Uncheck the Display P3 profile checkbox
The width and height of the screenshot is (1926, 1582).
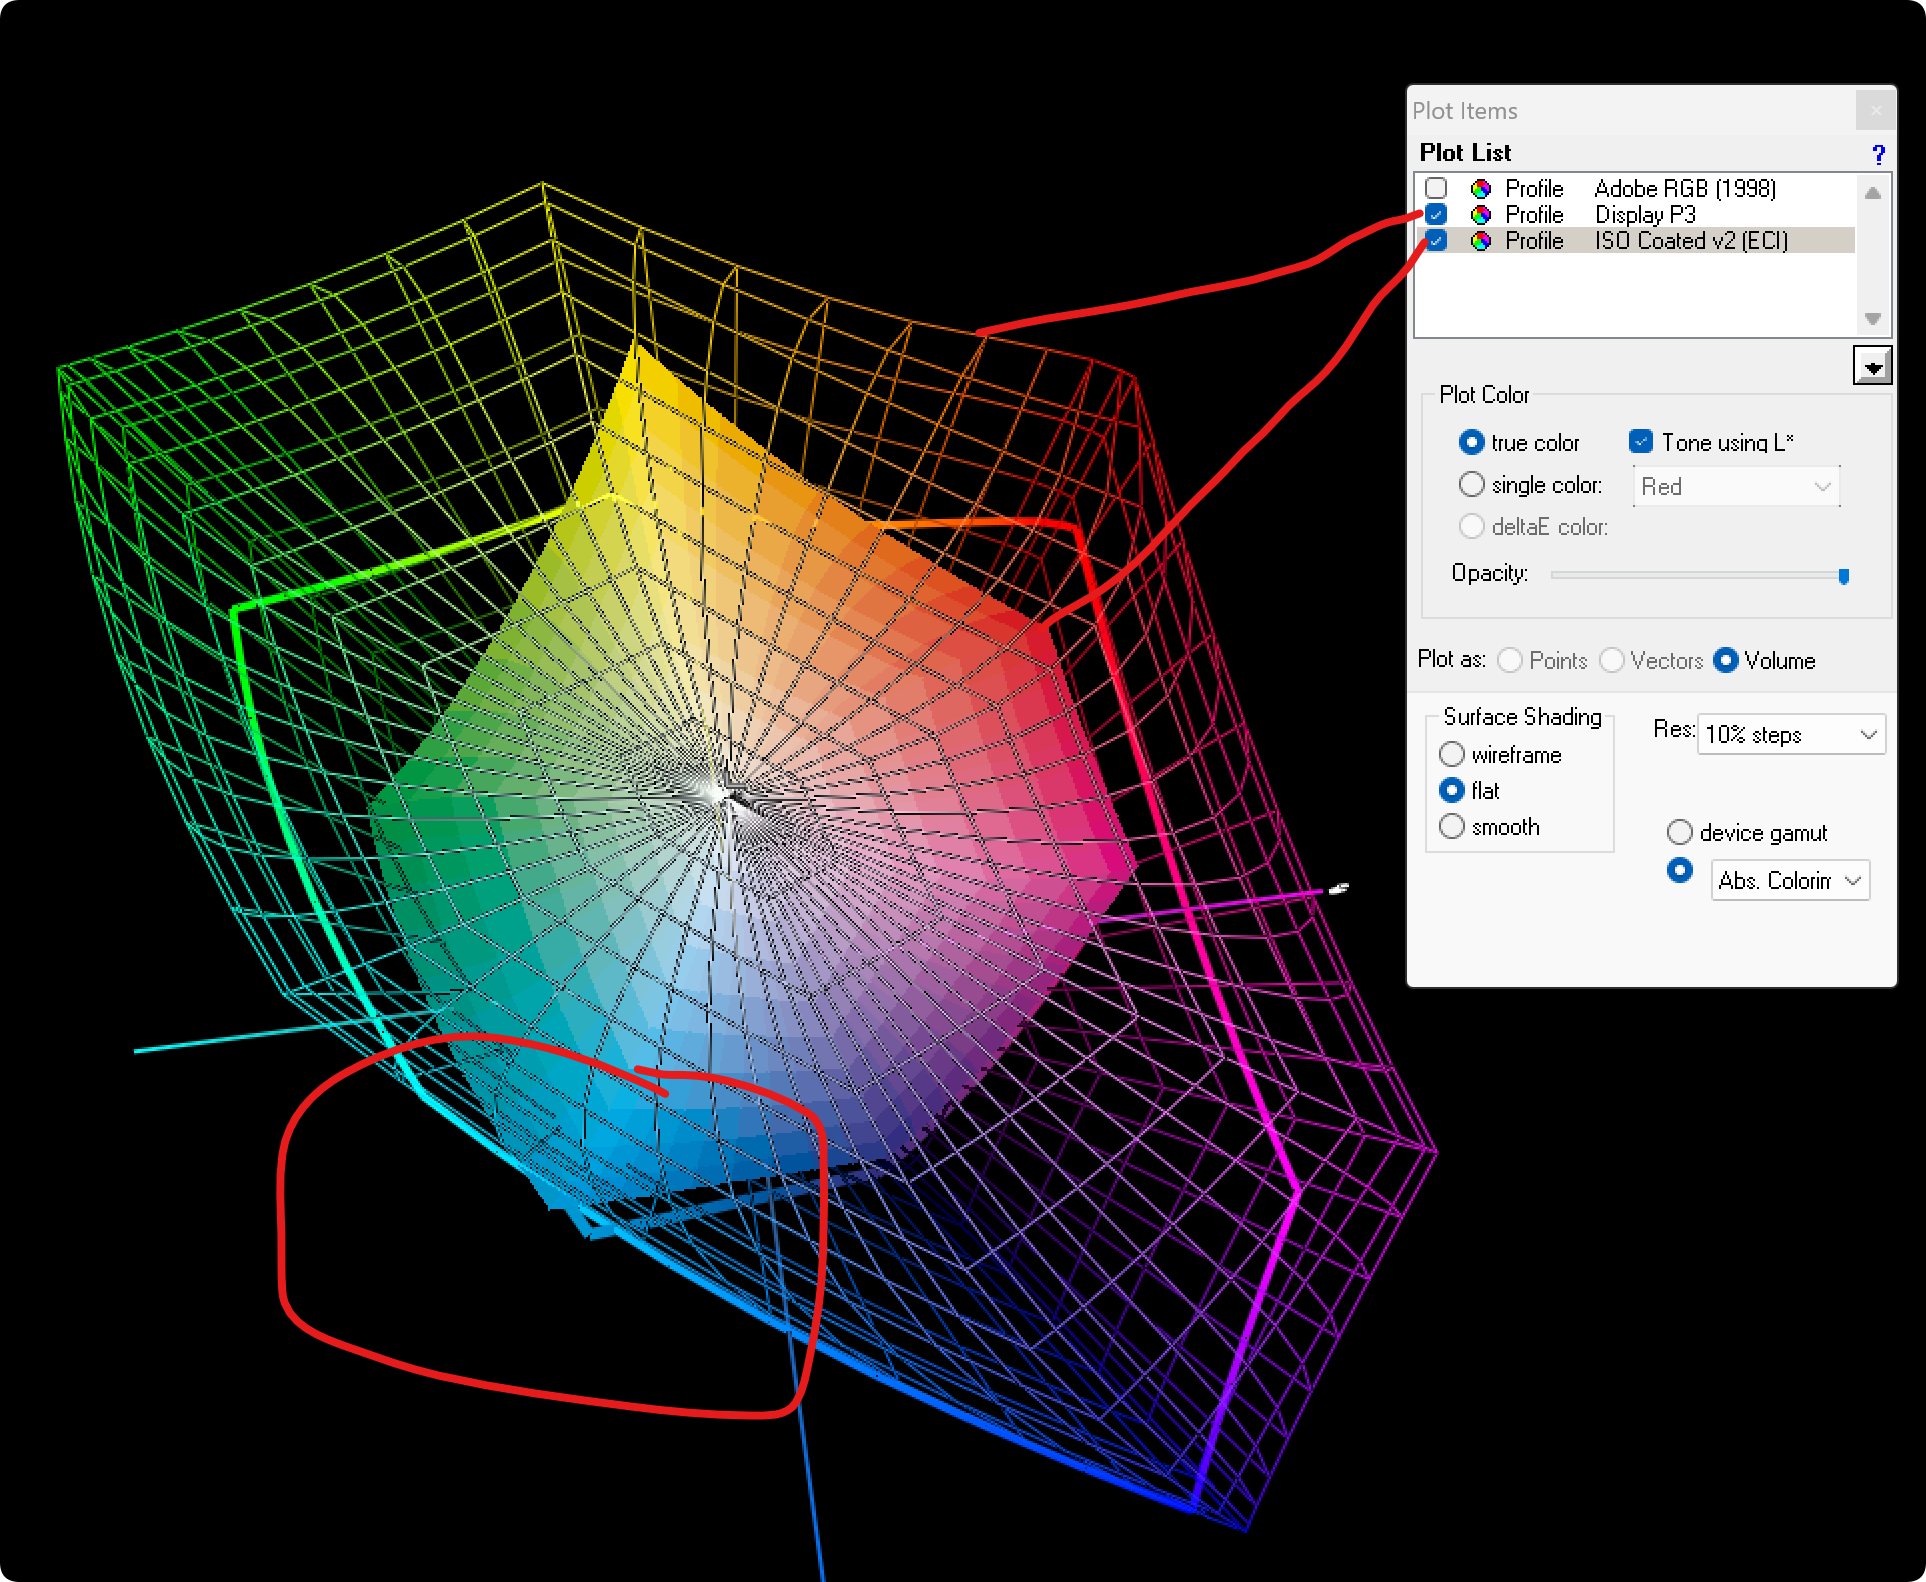(1437, 214)
